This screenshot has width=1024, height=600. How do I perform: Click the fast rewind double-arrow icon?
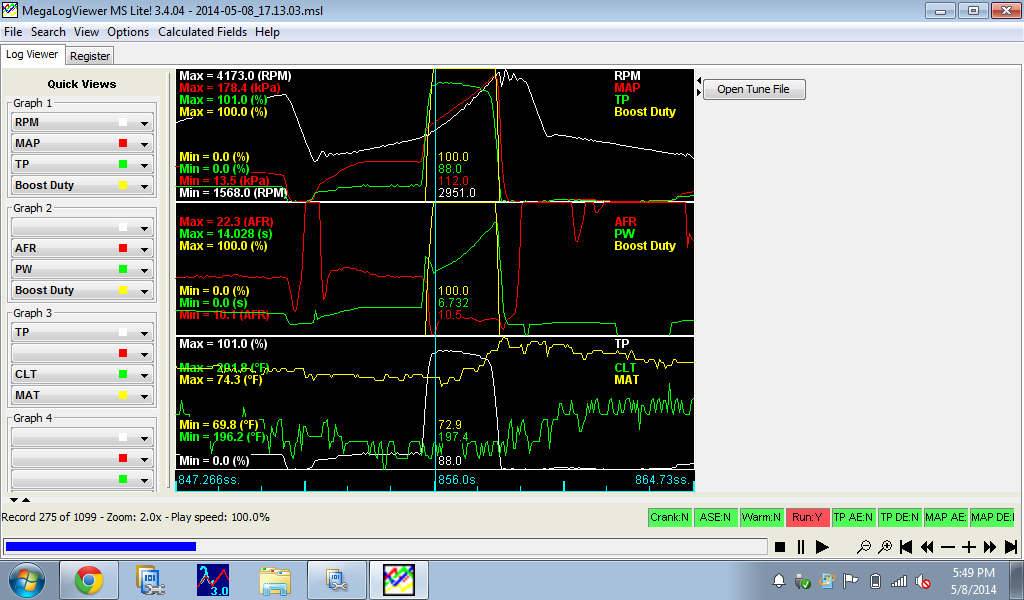[x=927, y=547]
